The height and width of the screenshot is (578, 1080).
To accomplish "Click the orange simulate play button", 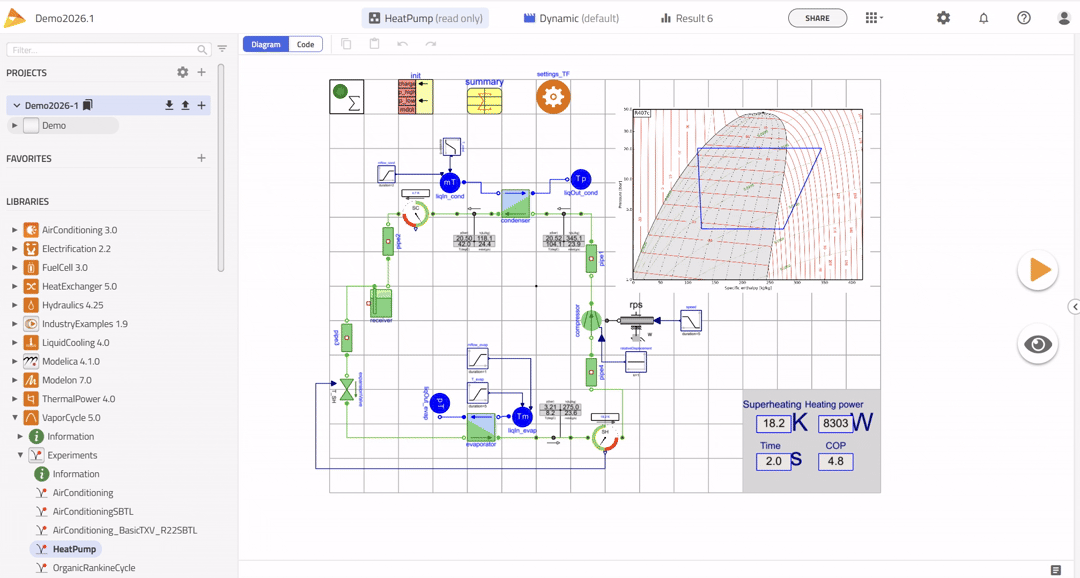I will (1038, 271).
